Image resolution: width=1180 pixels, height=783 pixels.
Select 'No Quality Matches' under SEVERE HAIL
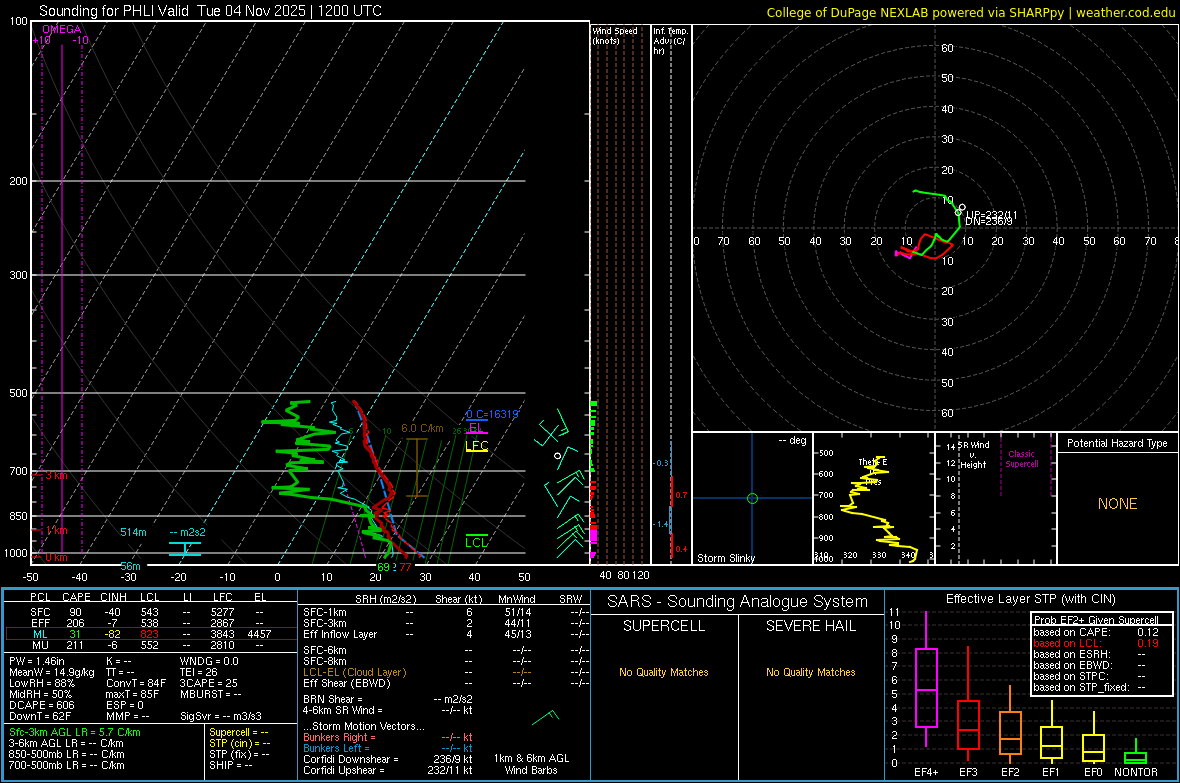click(x=810, y=672)
